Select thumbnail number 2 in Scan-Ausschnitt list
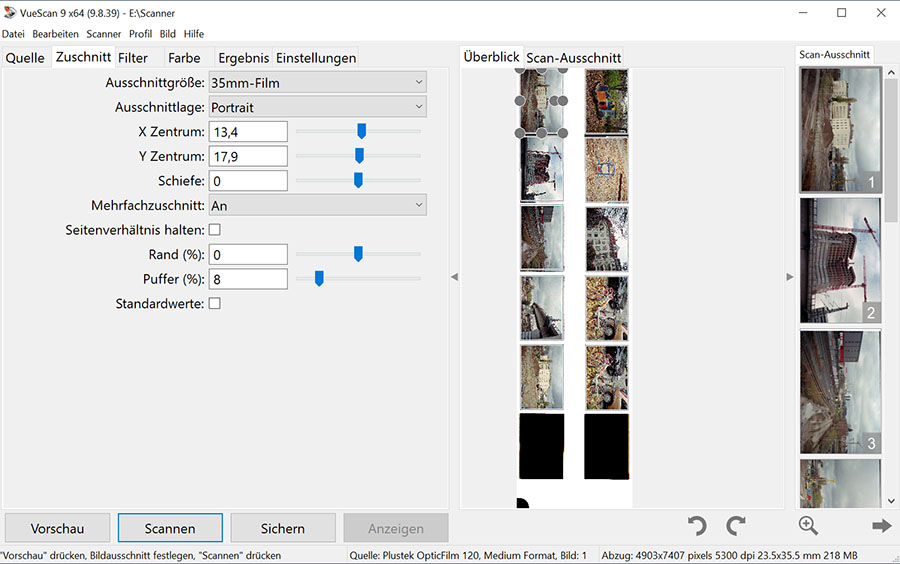The width and height of the screenshot is (900, 564). [x=840, y=260]
